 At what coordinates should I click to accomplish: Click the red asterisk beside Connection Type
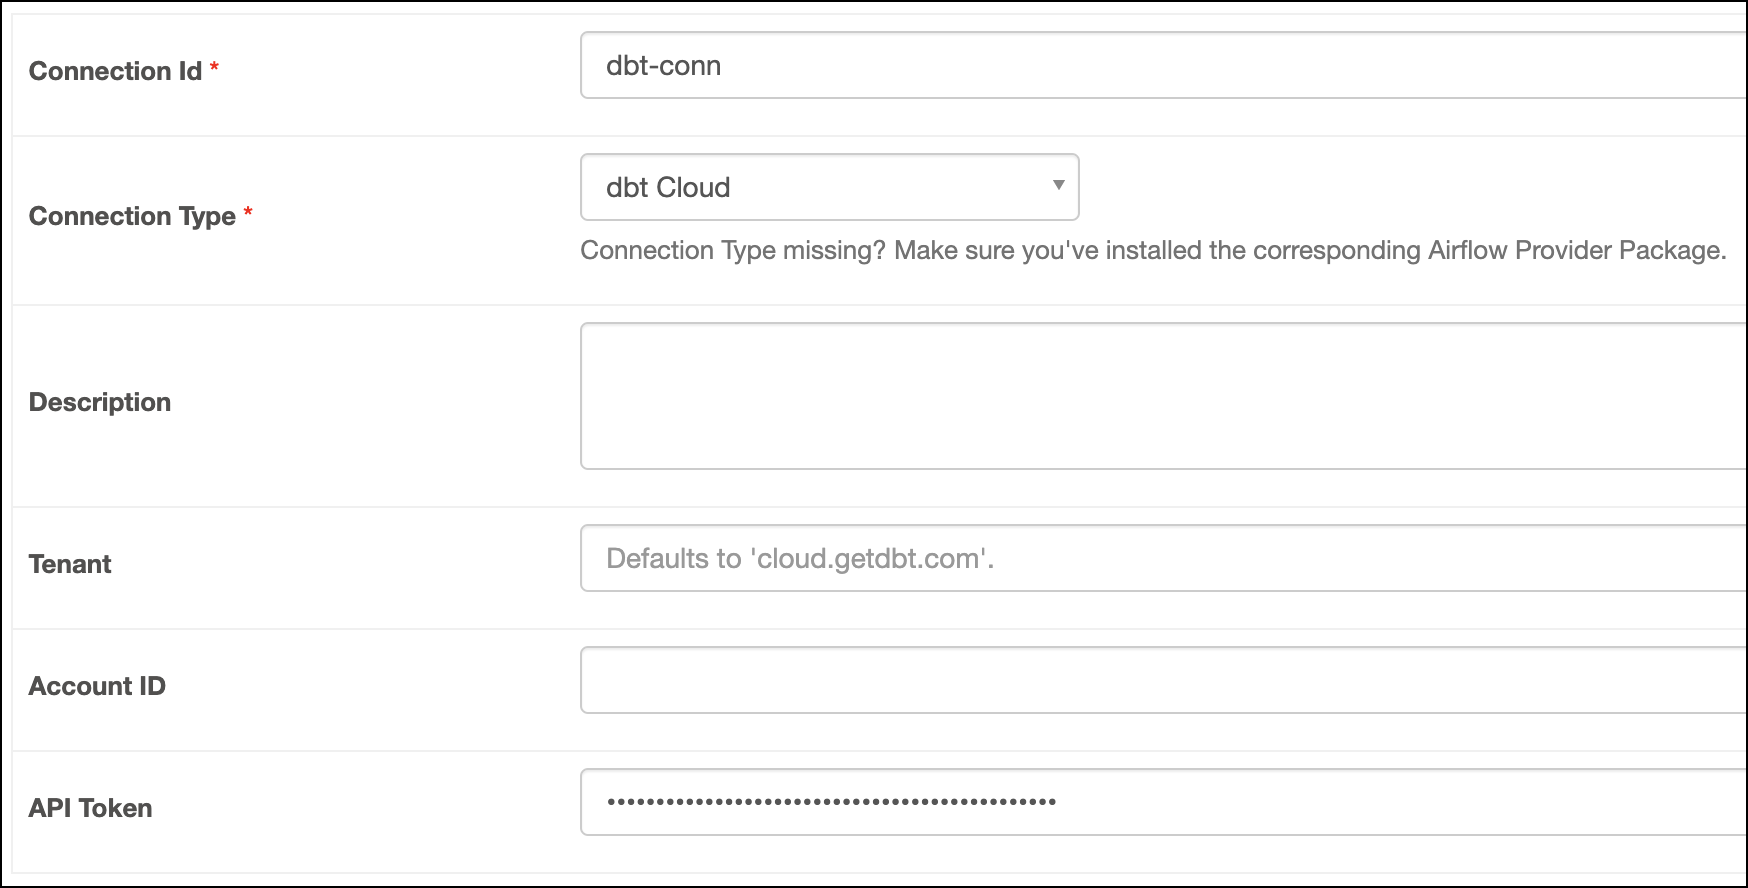(247, 210)
